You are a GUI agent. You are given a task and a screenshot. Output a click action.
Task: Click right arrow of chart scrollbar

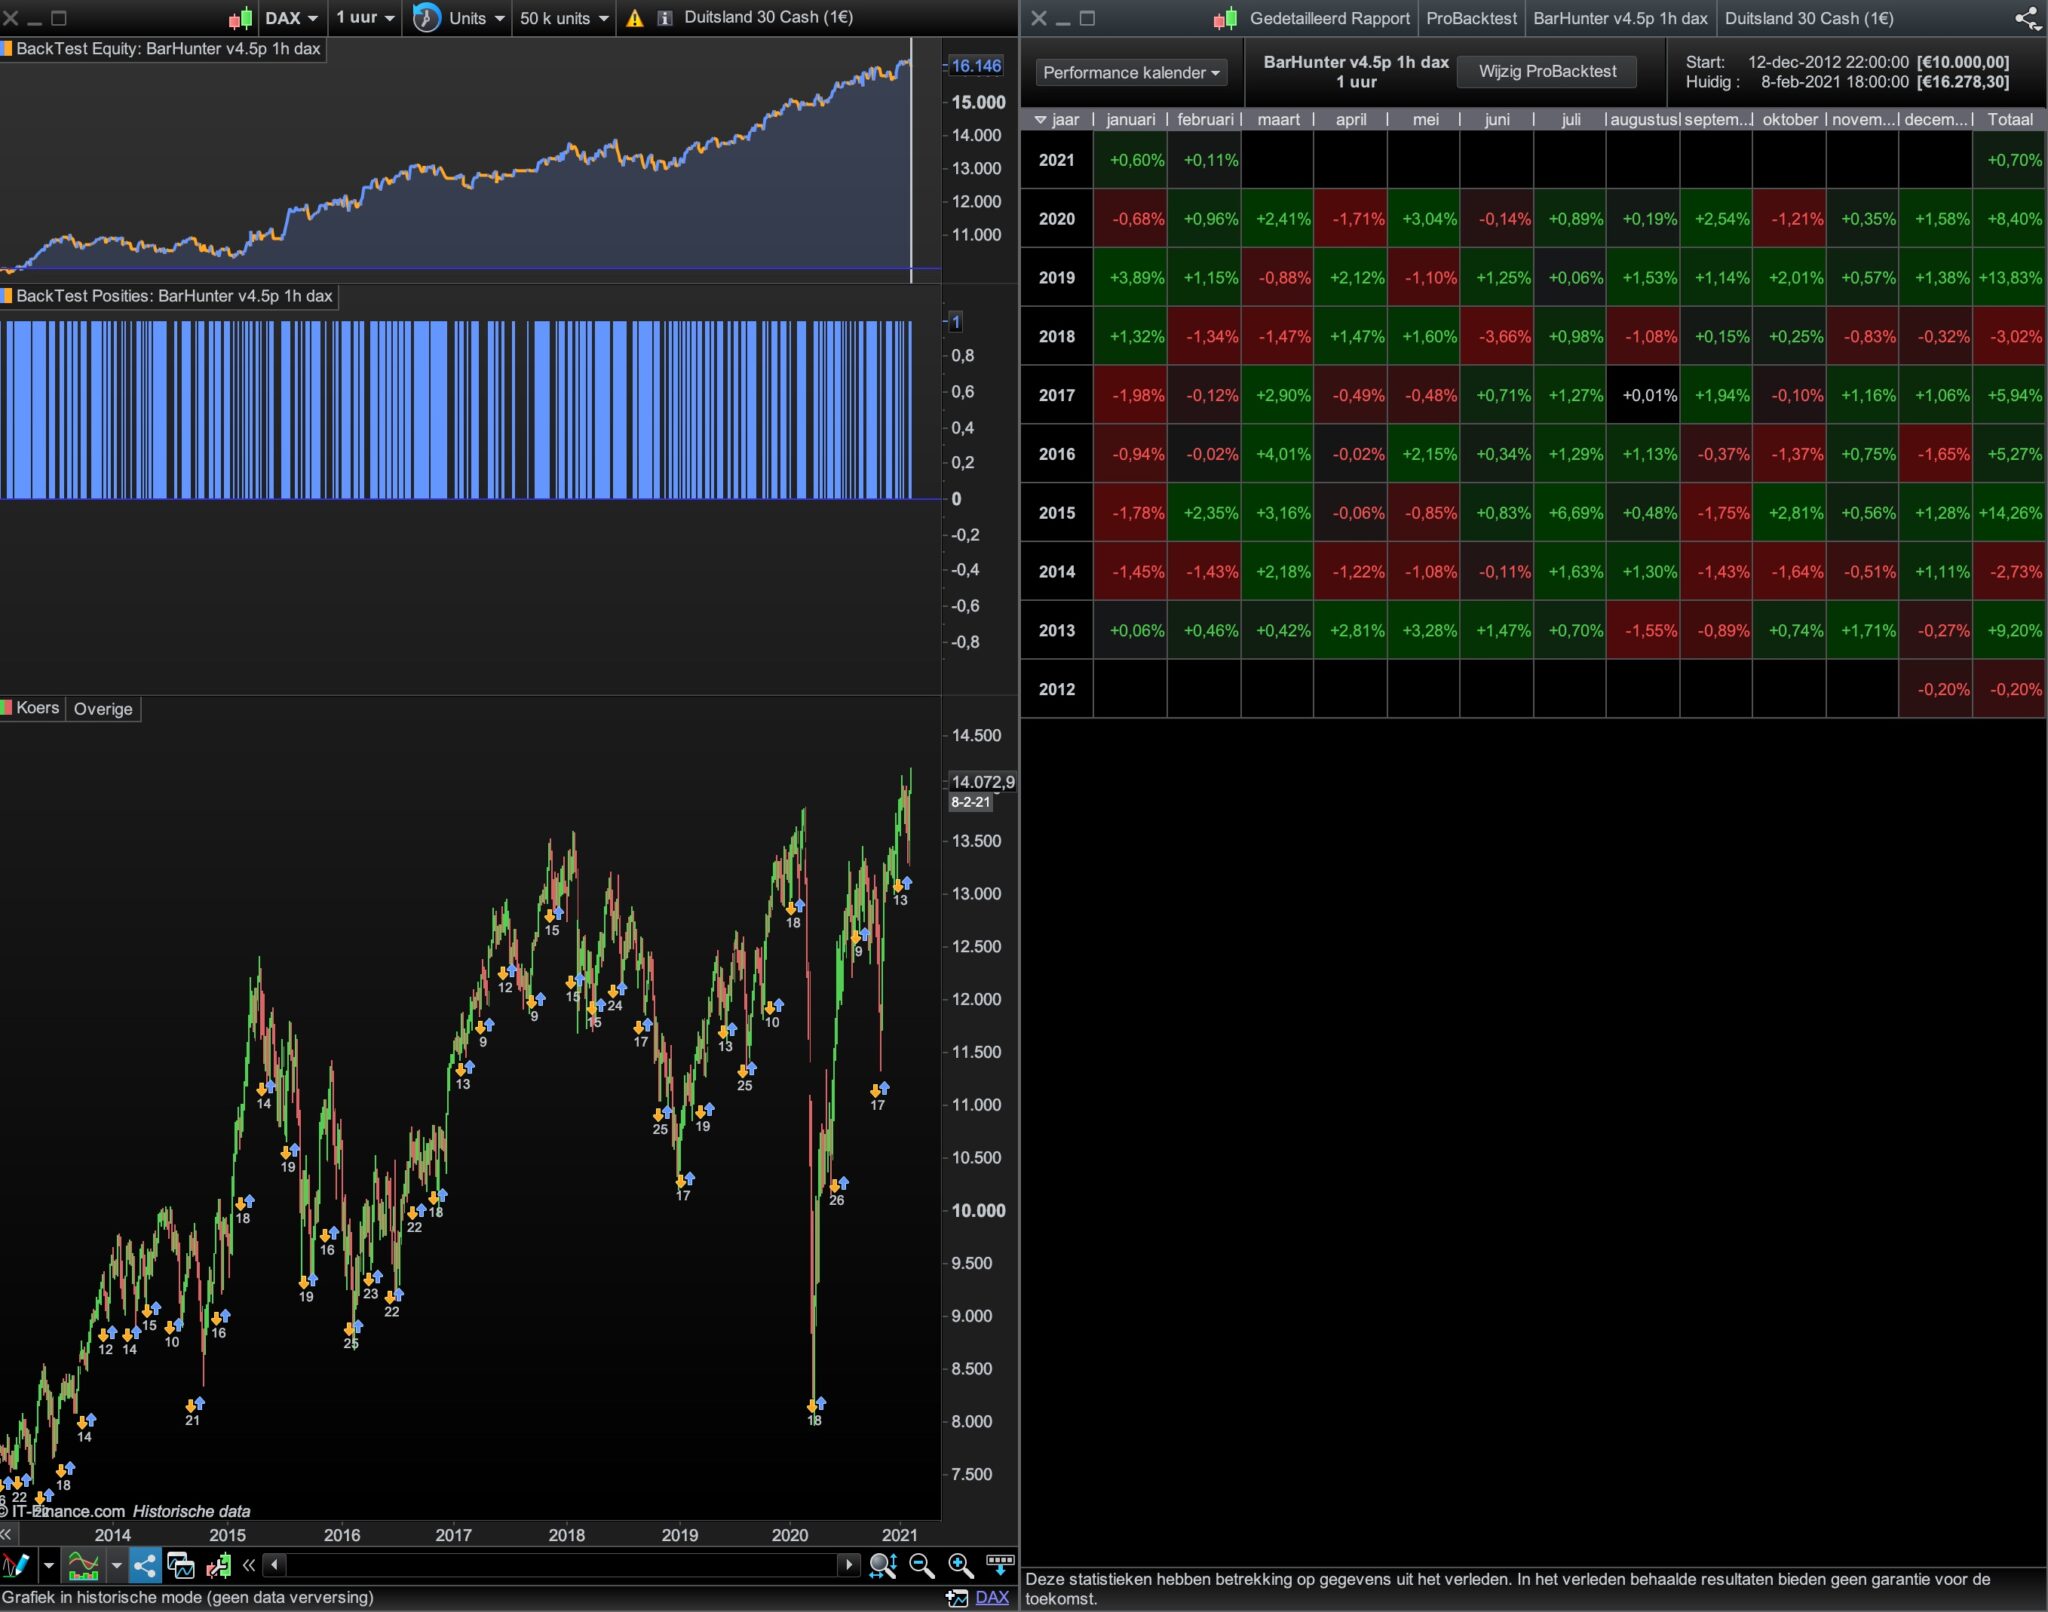[848, 1565]
